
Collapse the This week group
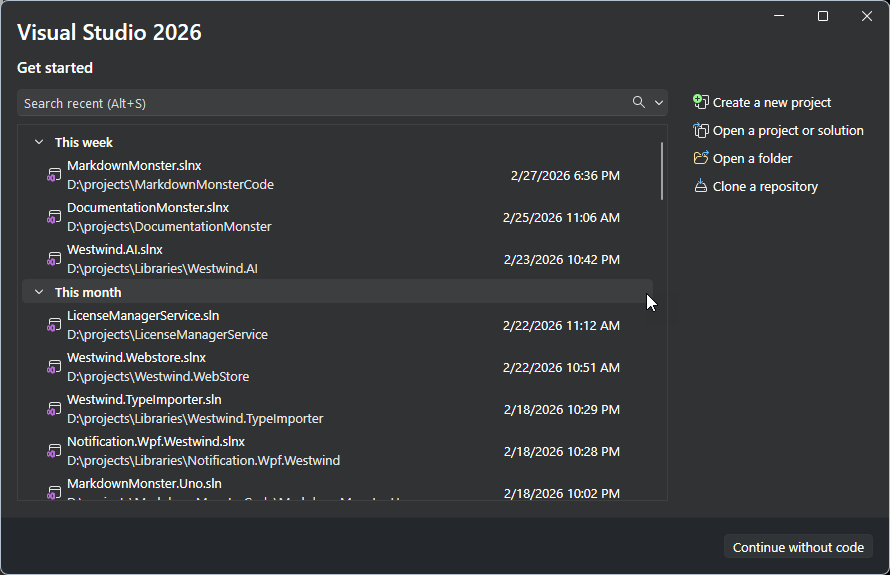[39, 142]
